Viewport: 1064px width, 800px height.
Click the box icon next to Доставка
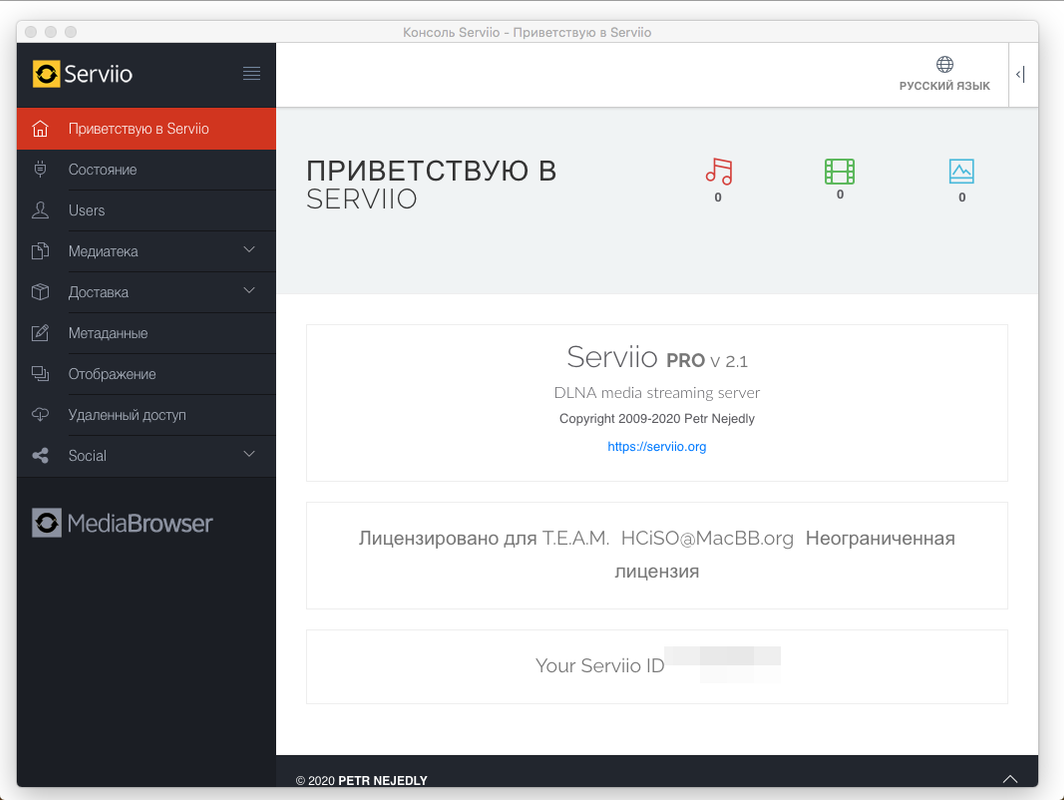coord(40,292)
